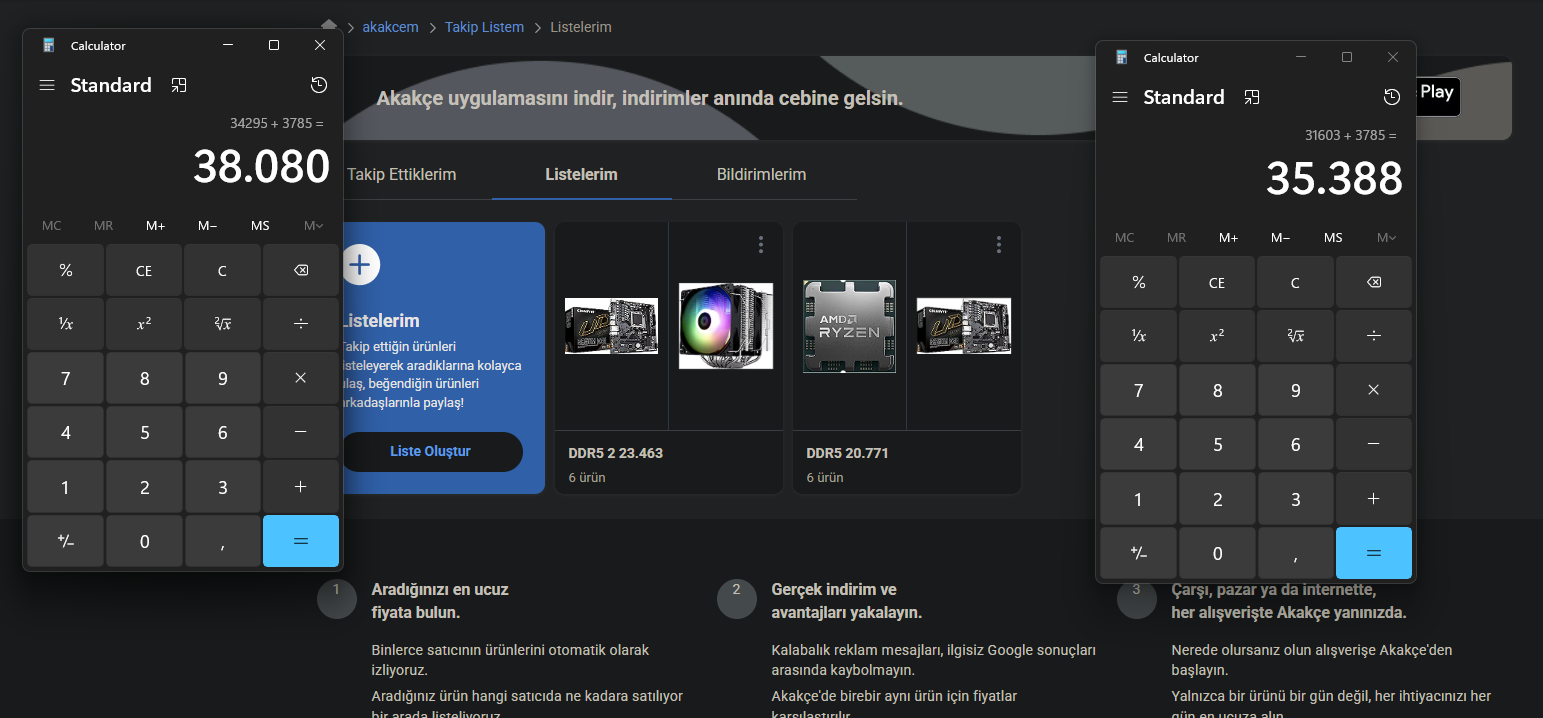Click equals button in right Calculator

point(1374,553)
